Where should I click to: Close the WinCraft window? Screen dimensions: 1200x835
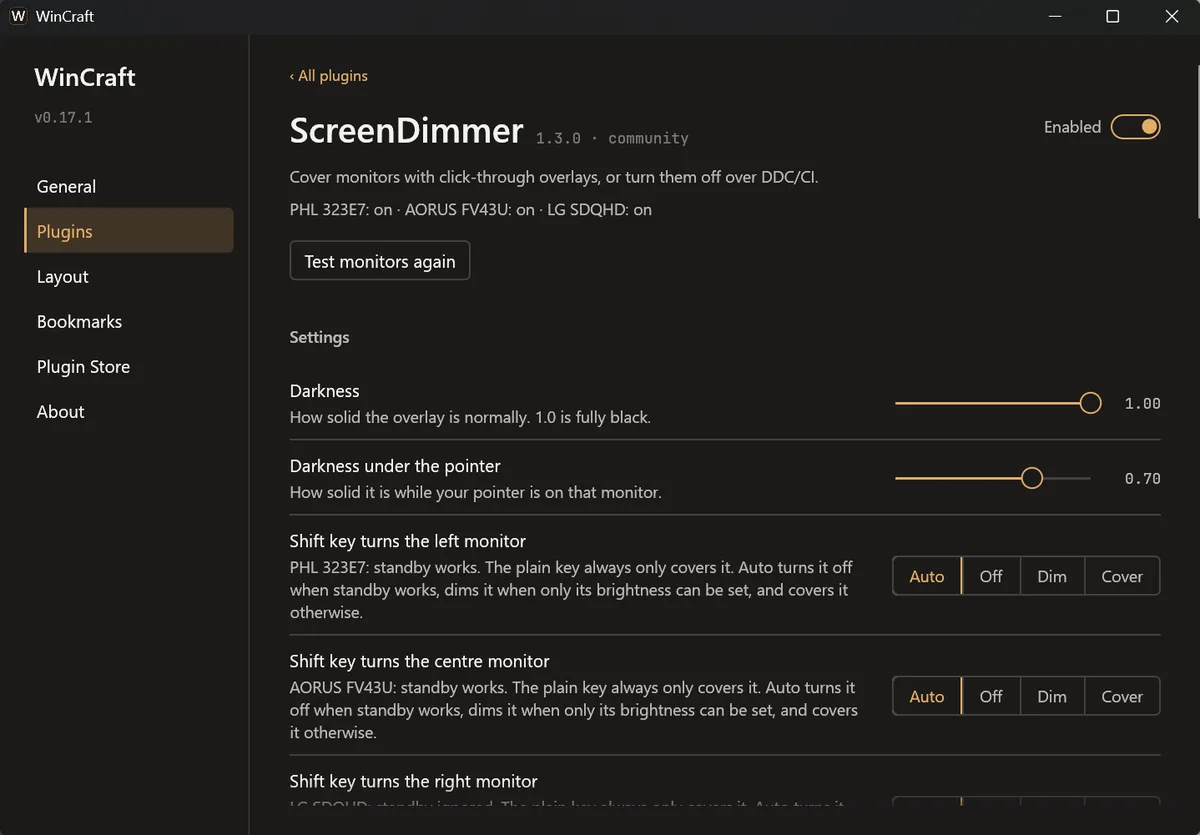1173,17
